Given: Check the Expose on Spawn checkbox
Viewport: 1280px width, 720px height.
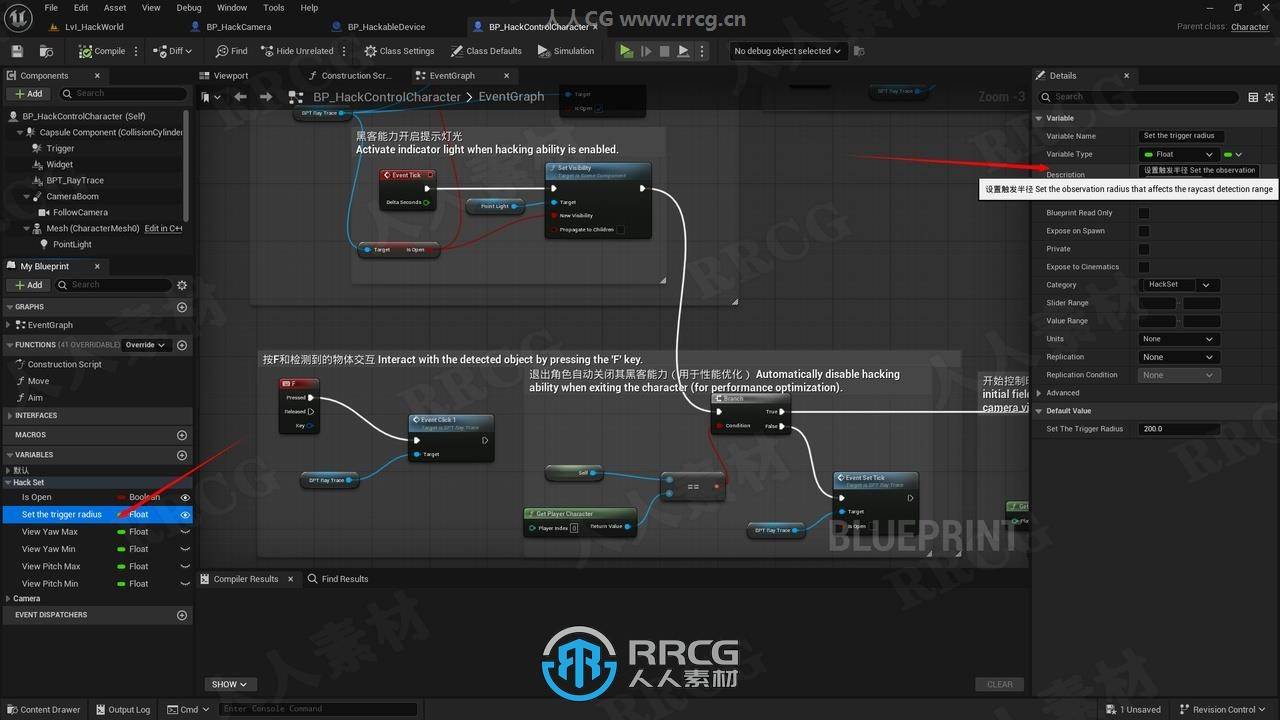Looking at the screenshot, I should [1144, 231].
